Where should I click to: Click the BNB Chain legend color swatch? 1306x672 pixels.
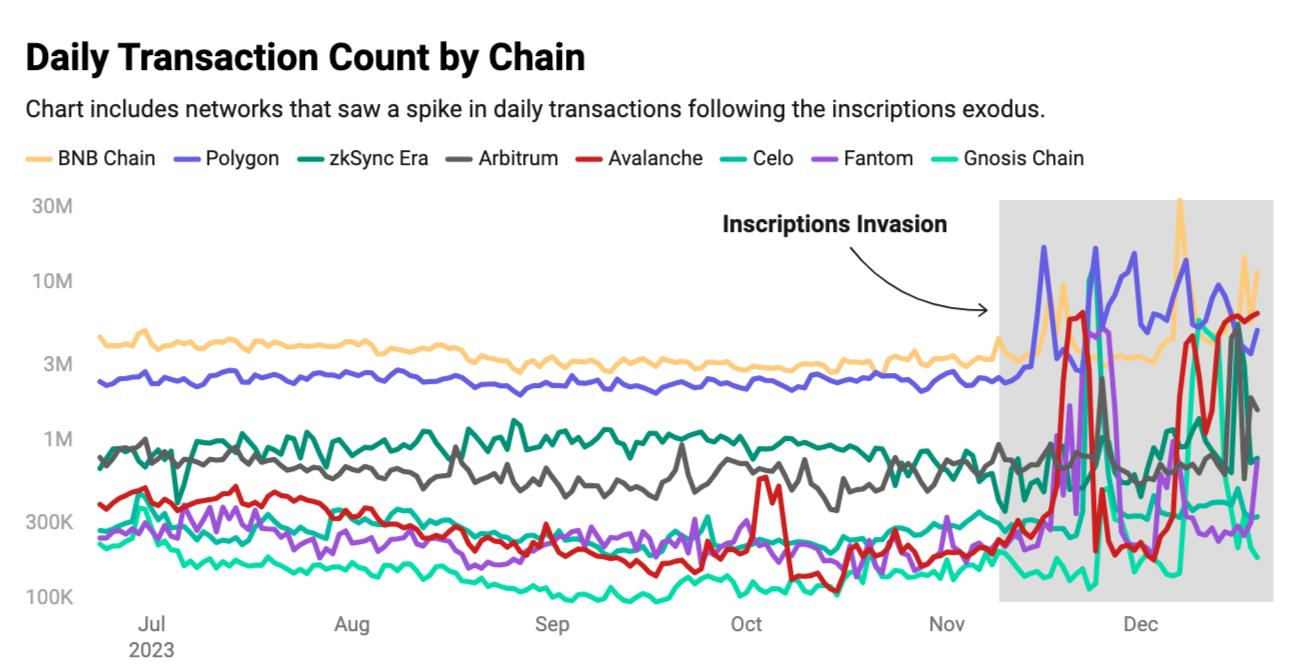click(x=39, y=158)
